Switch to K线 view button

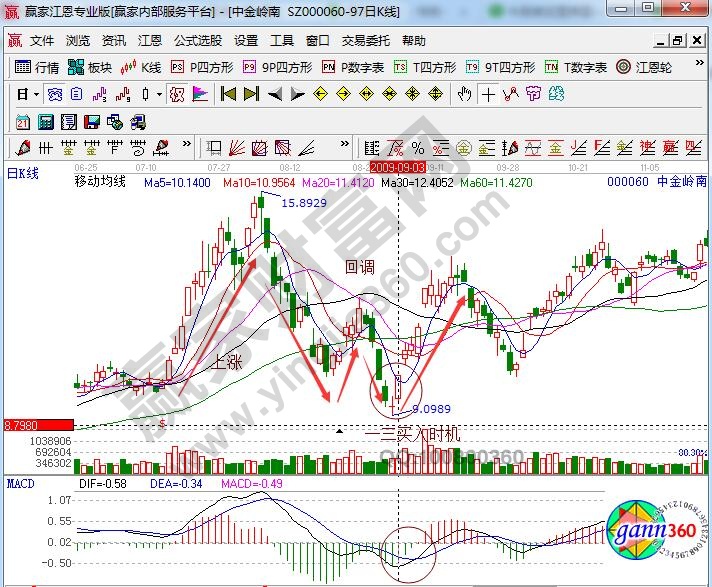click(141, 67)
